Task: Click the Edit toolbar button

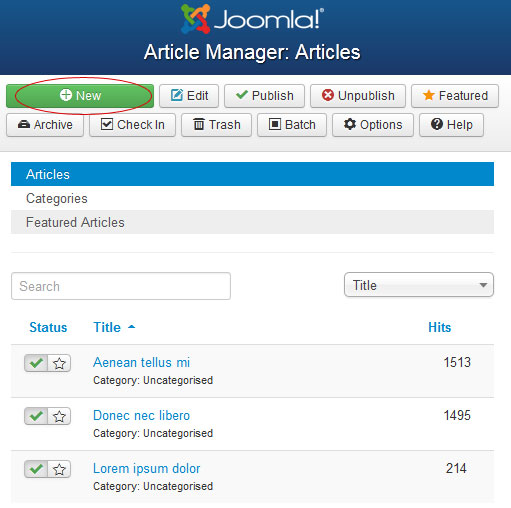Action: (x=189, y=96)
